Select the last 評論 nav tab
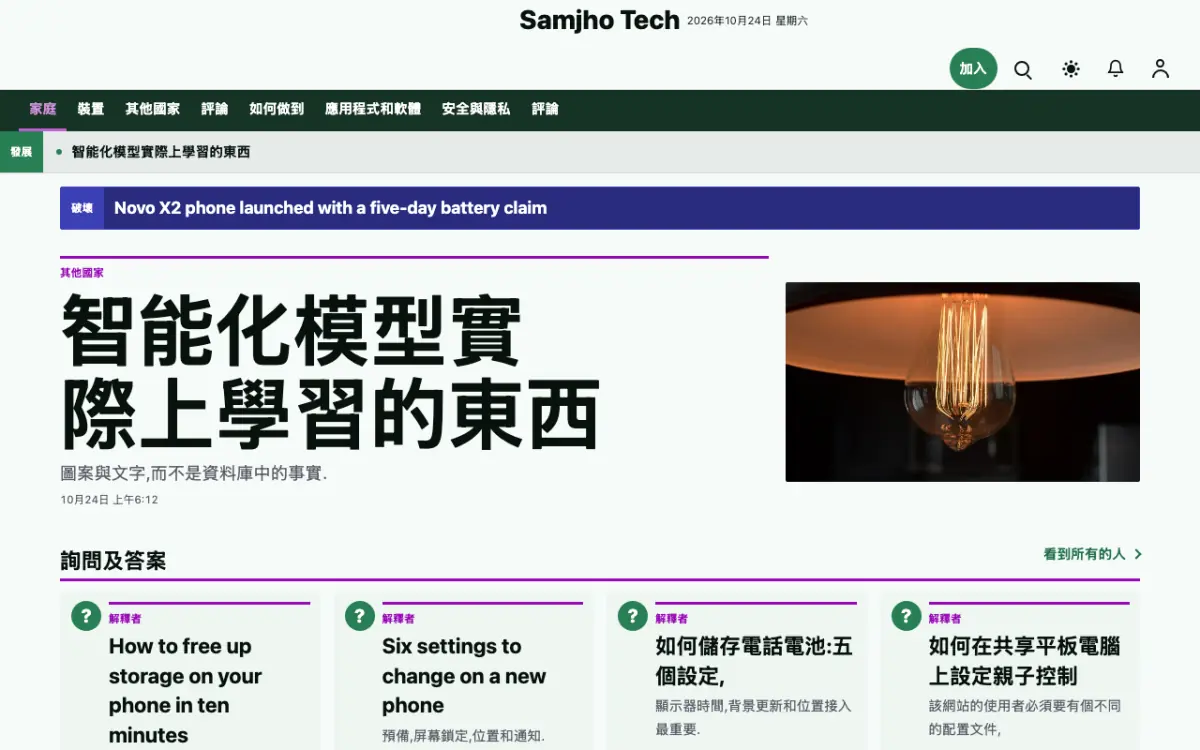 pyautogui.click(x=545, y=109)
